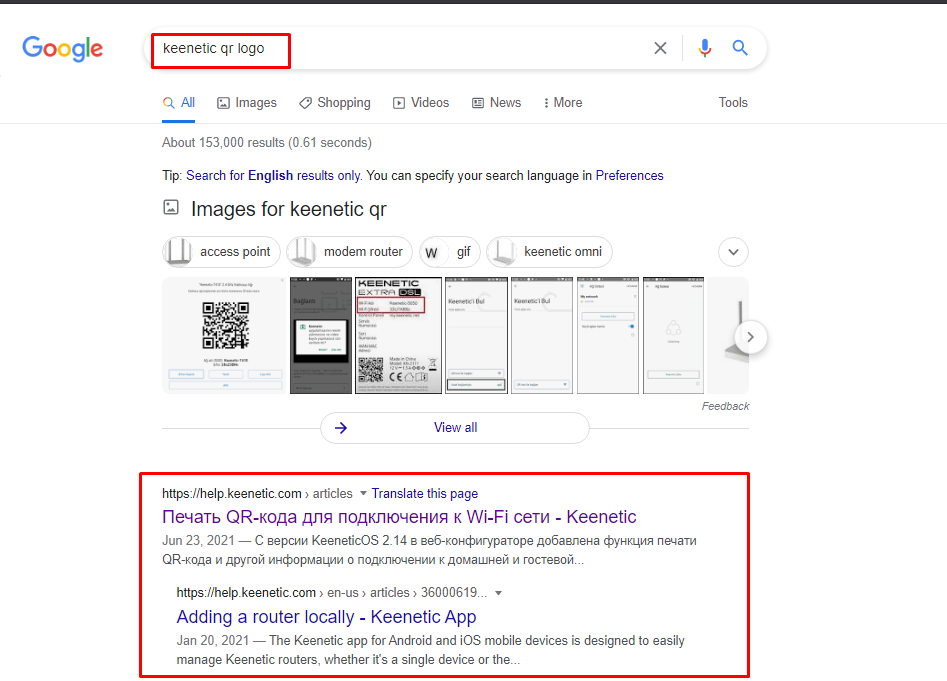Click the View all images button
The image size is (947, 681).
pos(455,428)
